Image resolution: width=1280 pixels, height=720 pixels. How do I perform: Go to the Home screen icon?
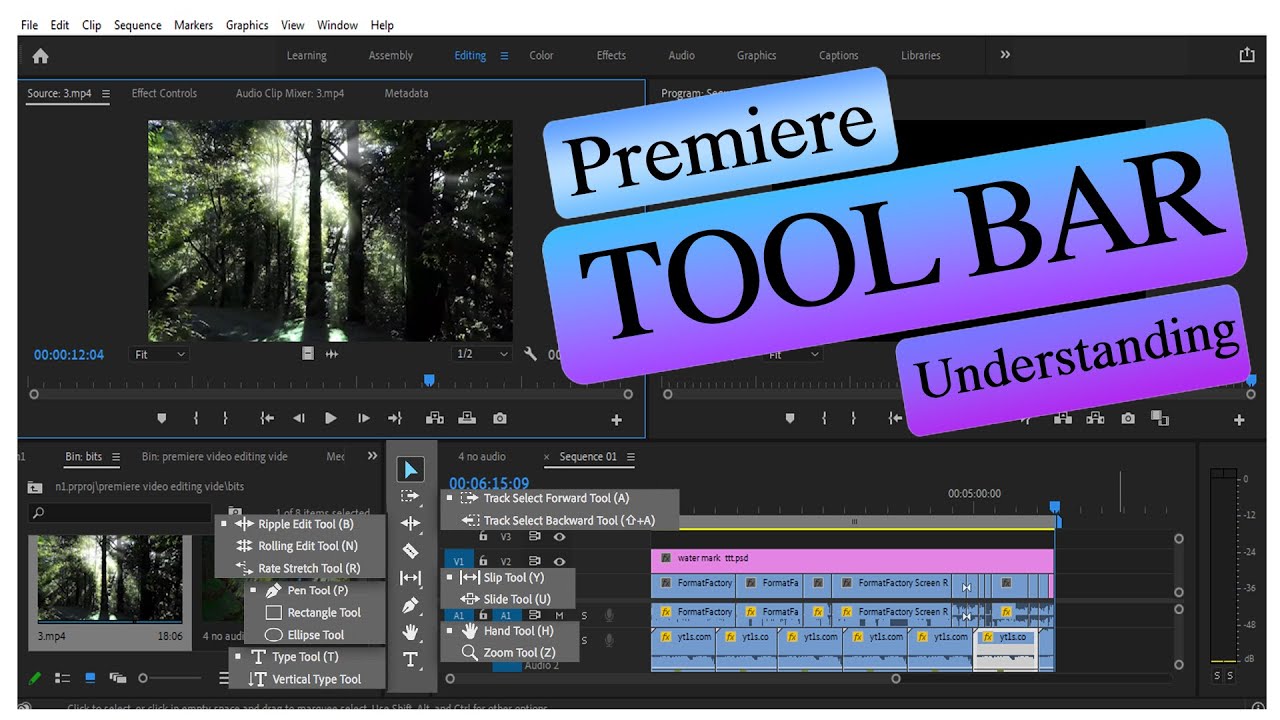40,56
